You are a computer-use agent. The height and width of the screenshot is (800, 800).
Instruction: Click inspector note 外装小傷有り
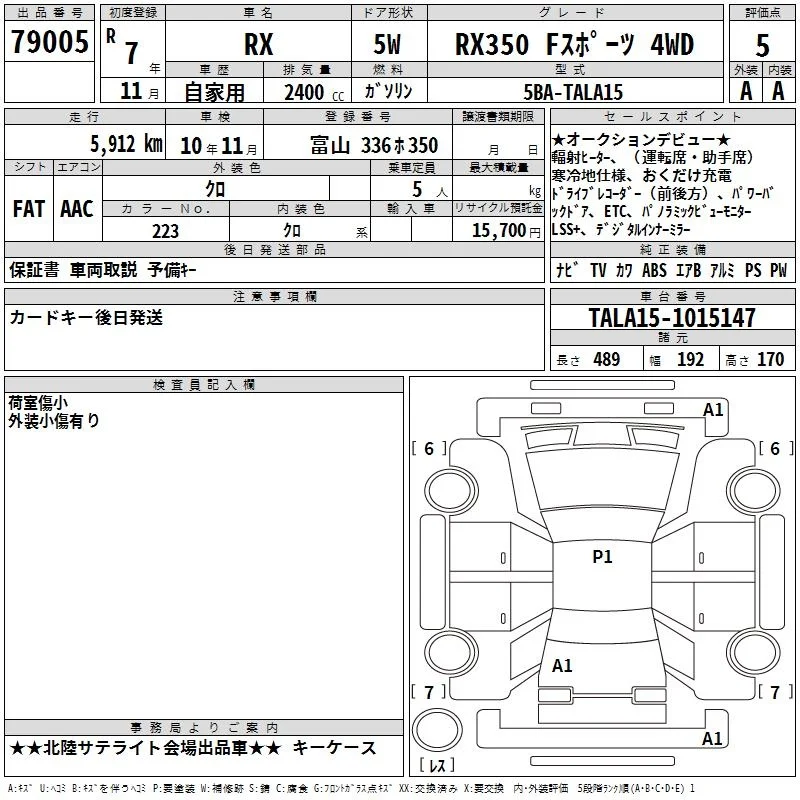[x=54, y=421]
